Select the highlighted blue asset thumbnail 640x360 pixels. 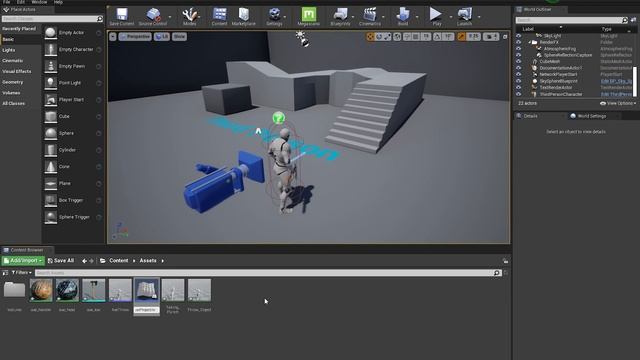pos(147,291)
